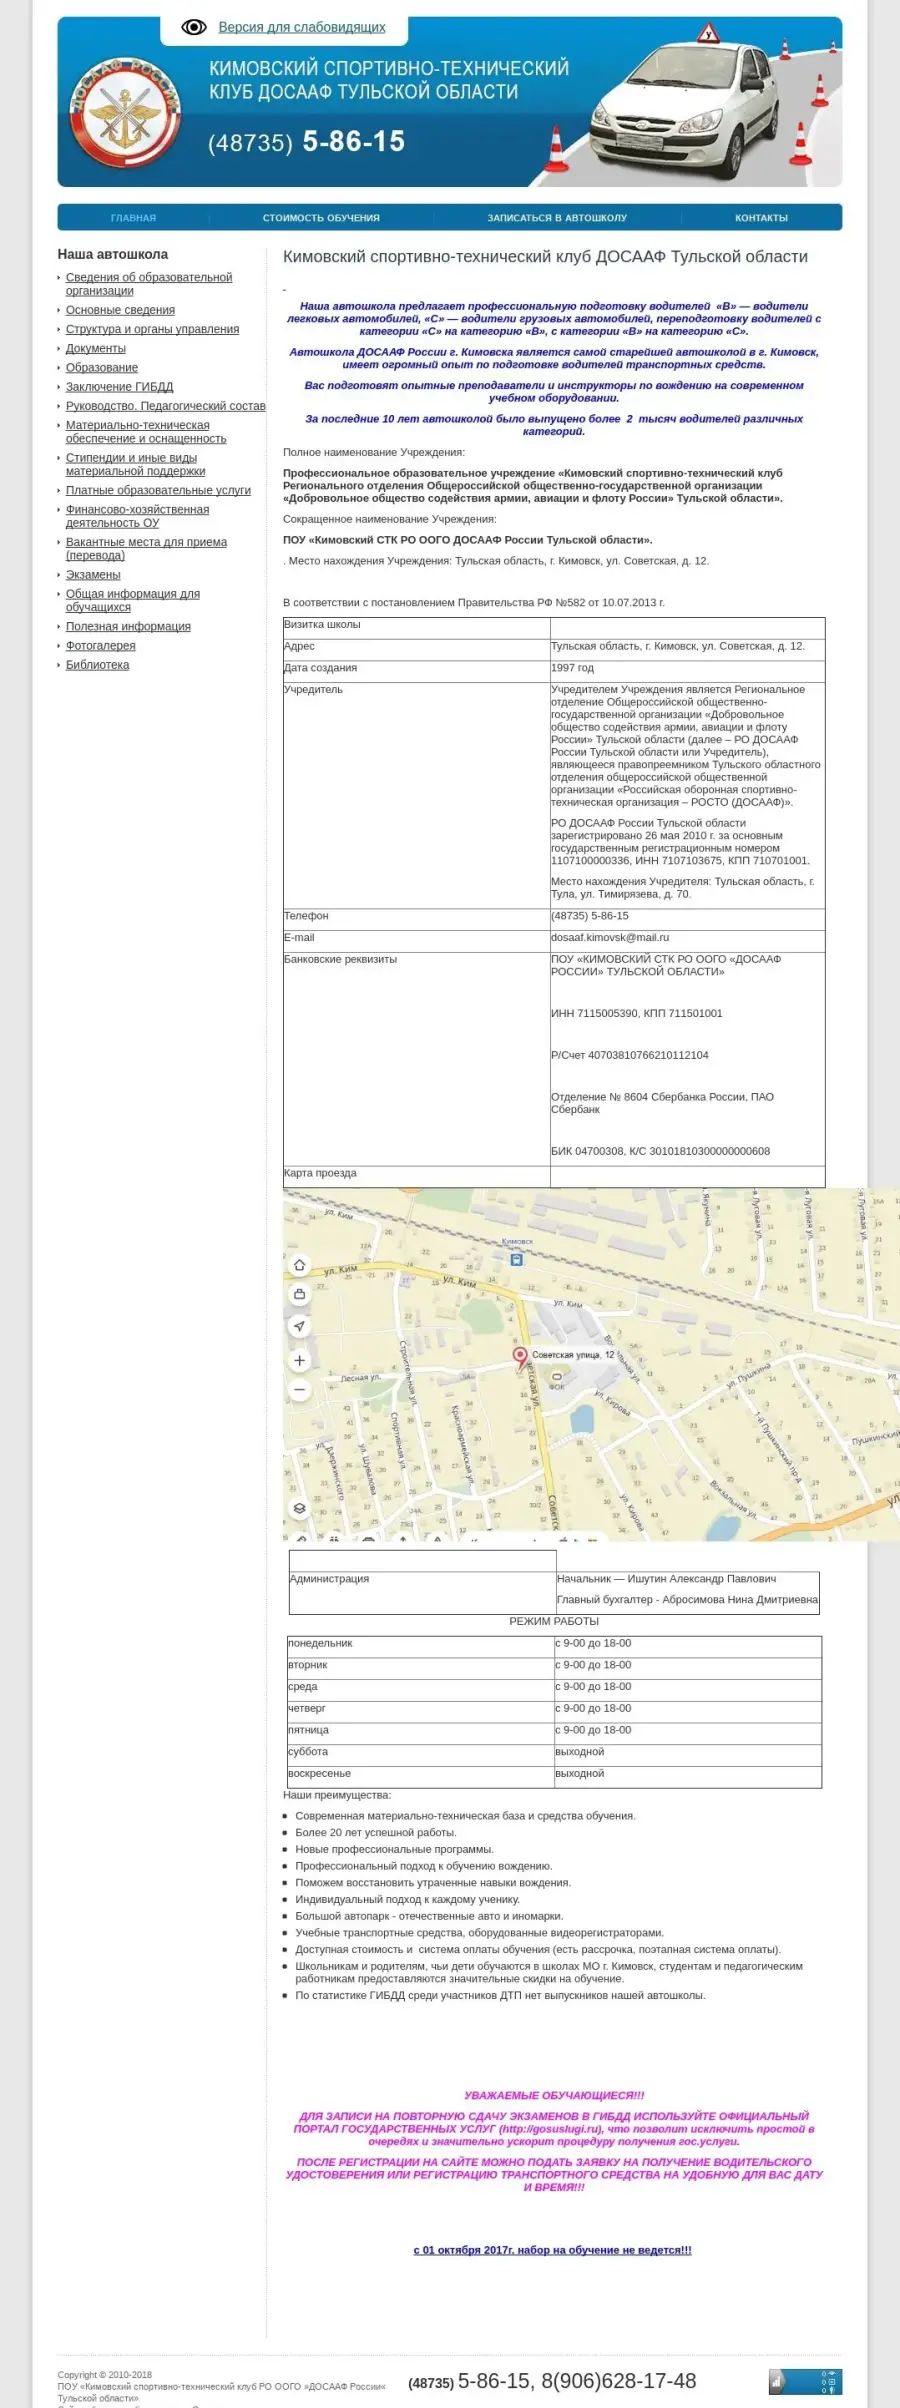Viewport: 900px width, 2408px height.
Task: Open 'Образование' sidebar link
Action: (102, 367)
